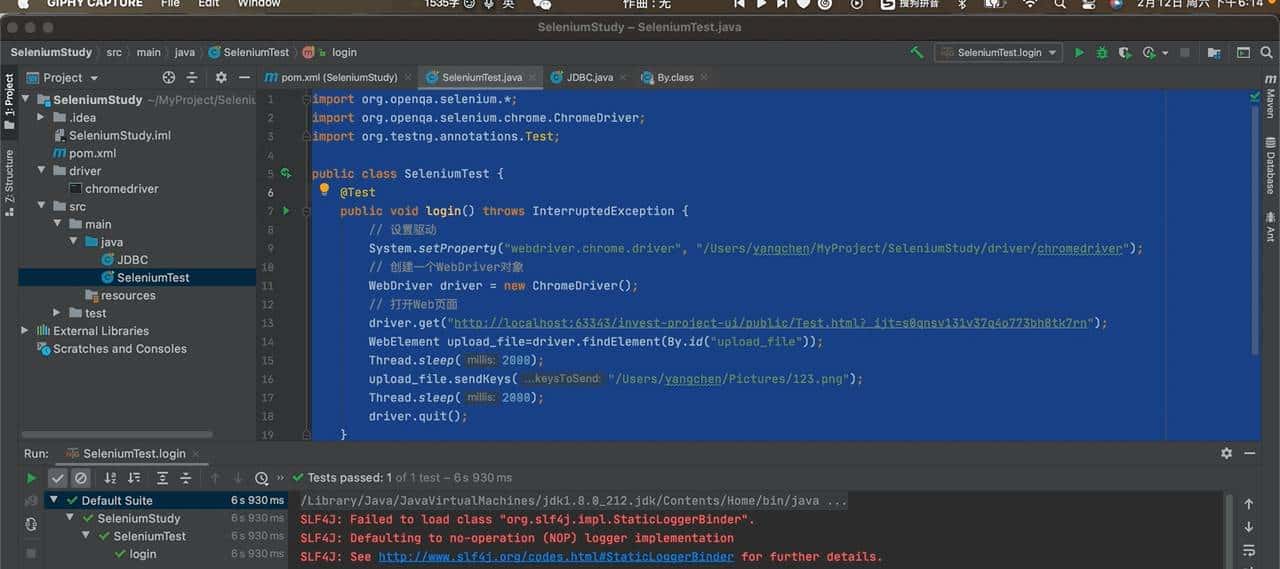The width and height of the screenshot is (1280, 569).
Task: Run SeleniumTest.login from the top toolbar
Action: point(1079,52)
